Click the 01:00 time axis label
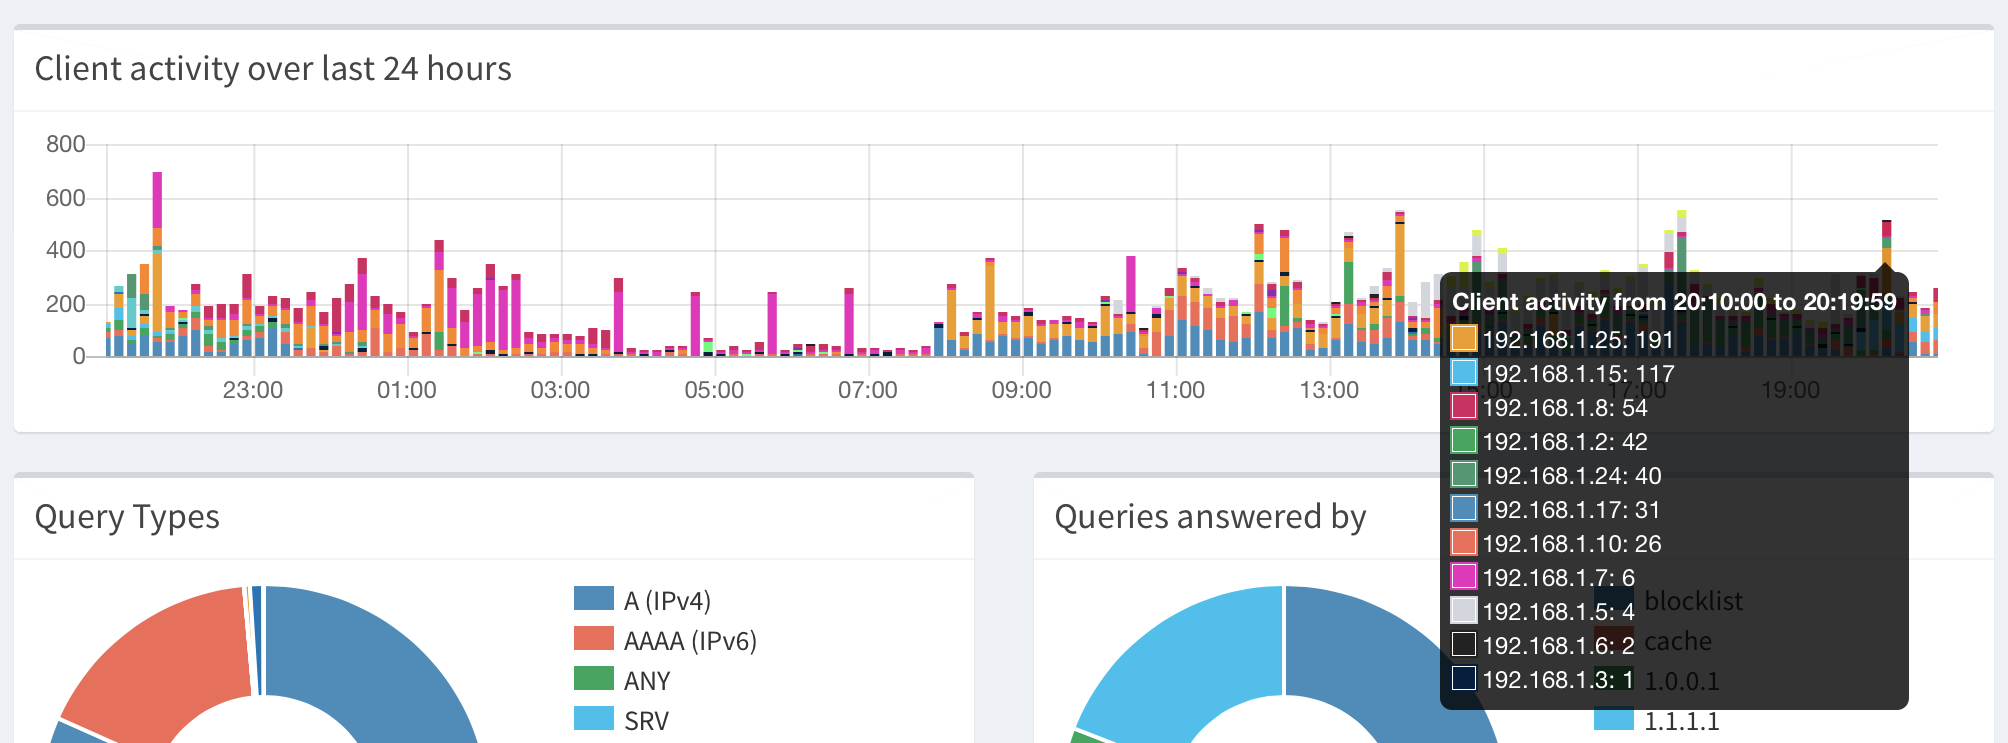2008x743 pixels. [407, 390]
